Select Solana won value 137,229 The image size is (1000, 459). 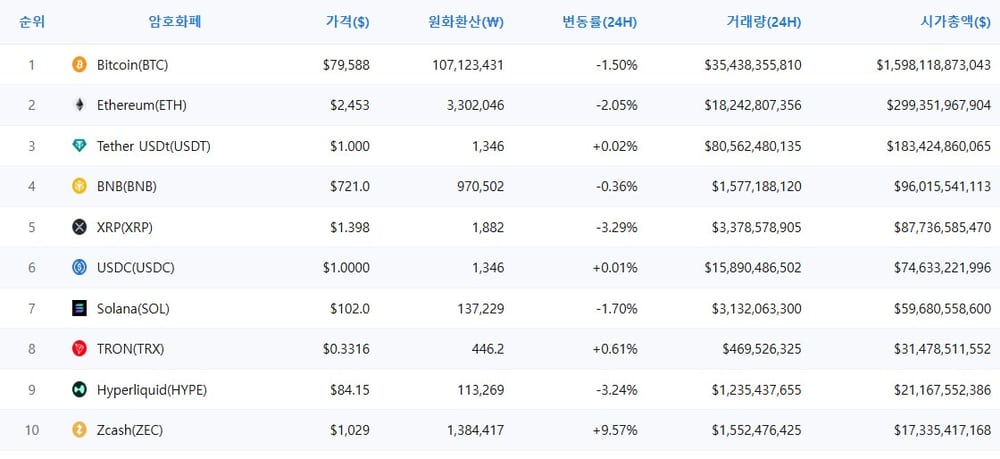[481, 309]
